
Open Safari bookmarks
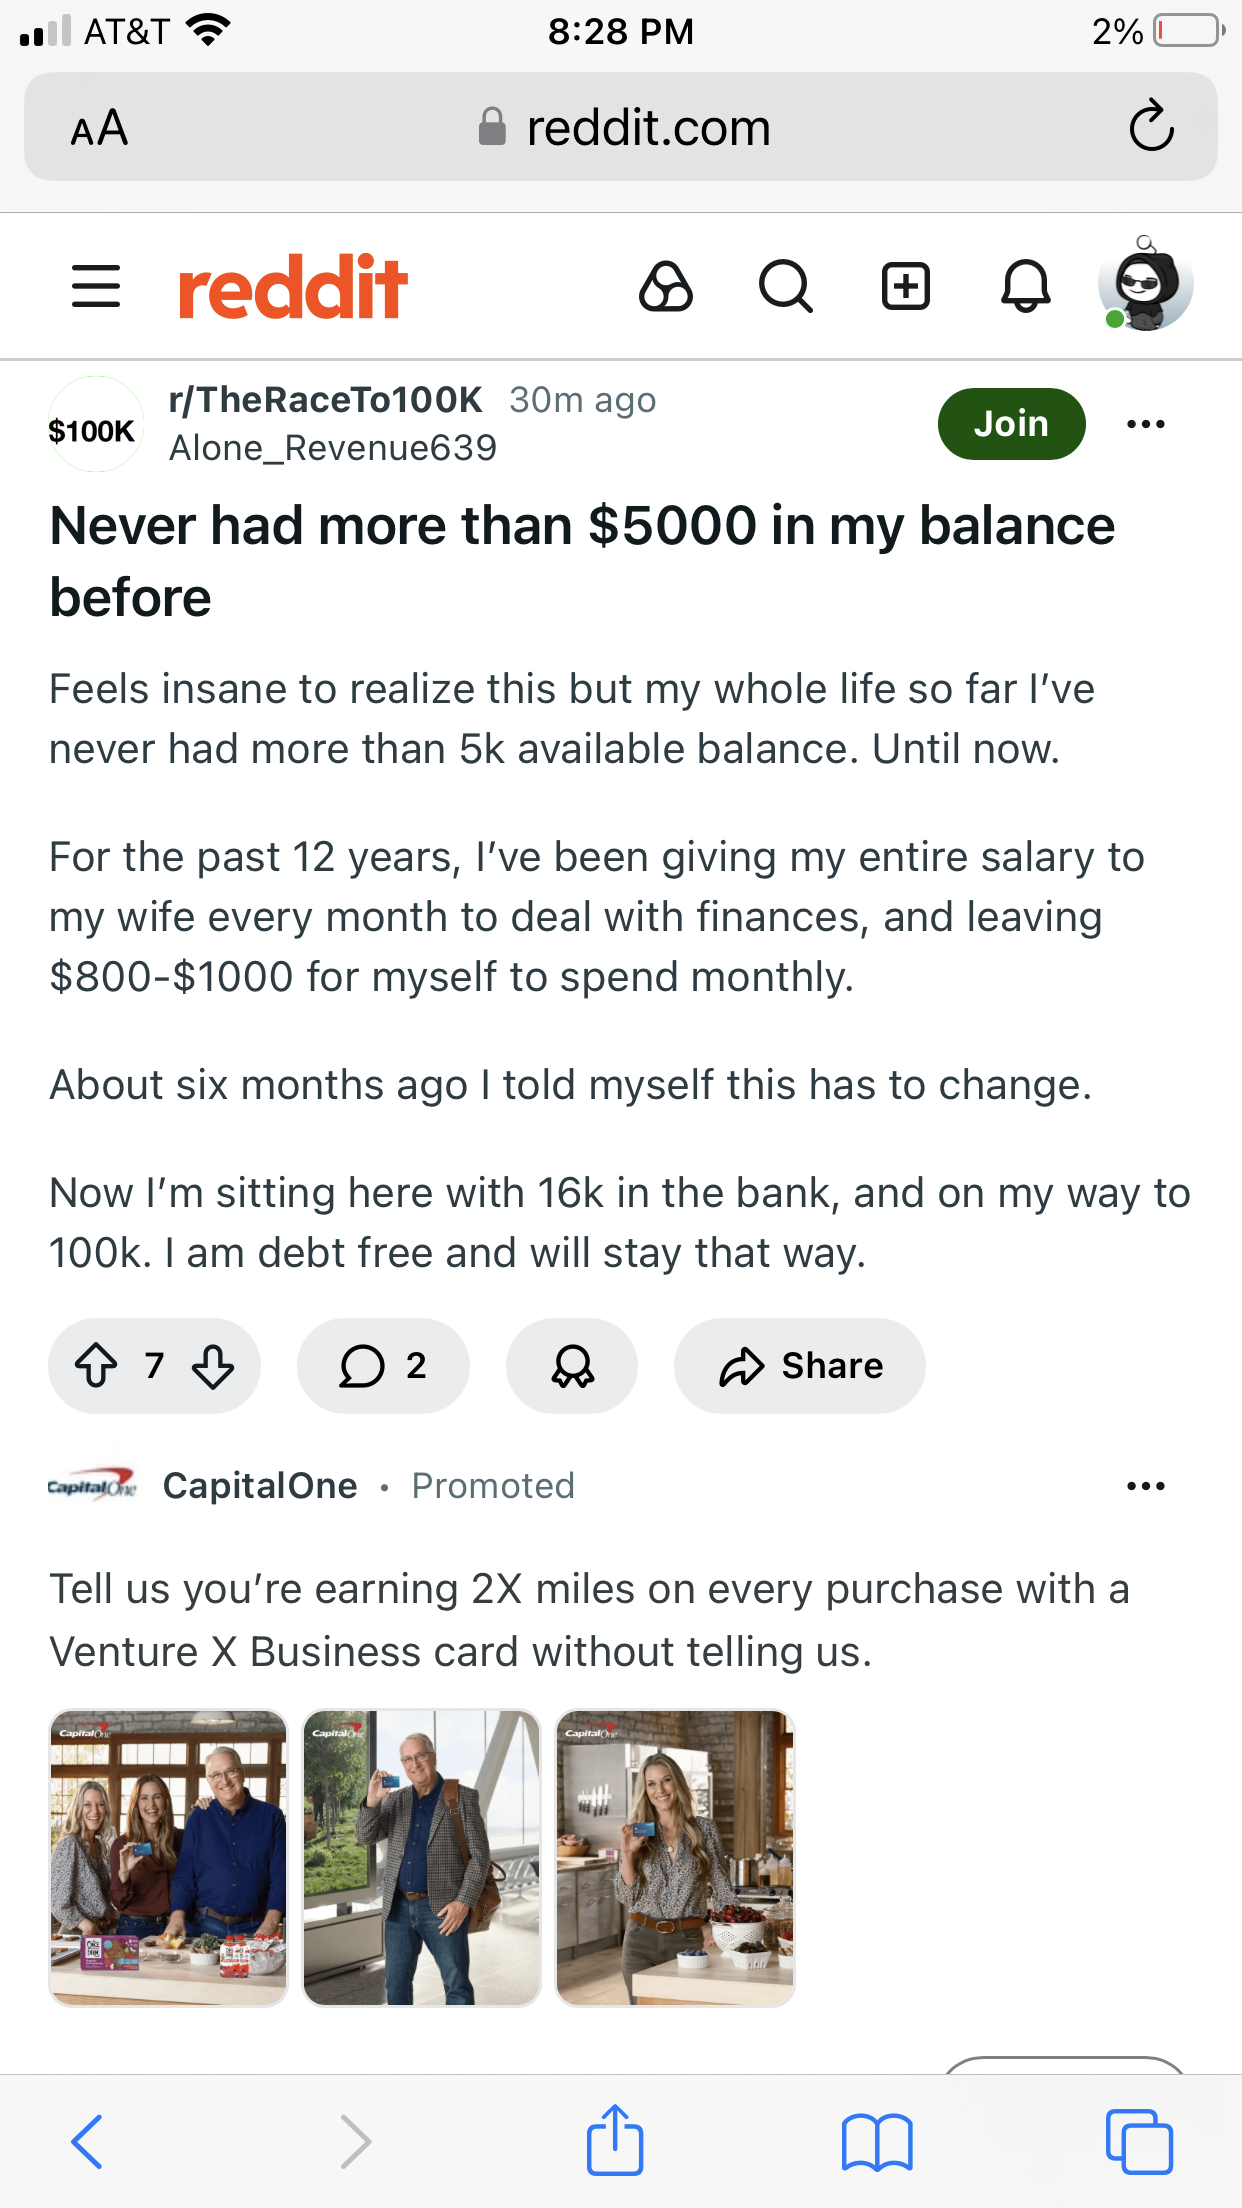coord(877,2142)
